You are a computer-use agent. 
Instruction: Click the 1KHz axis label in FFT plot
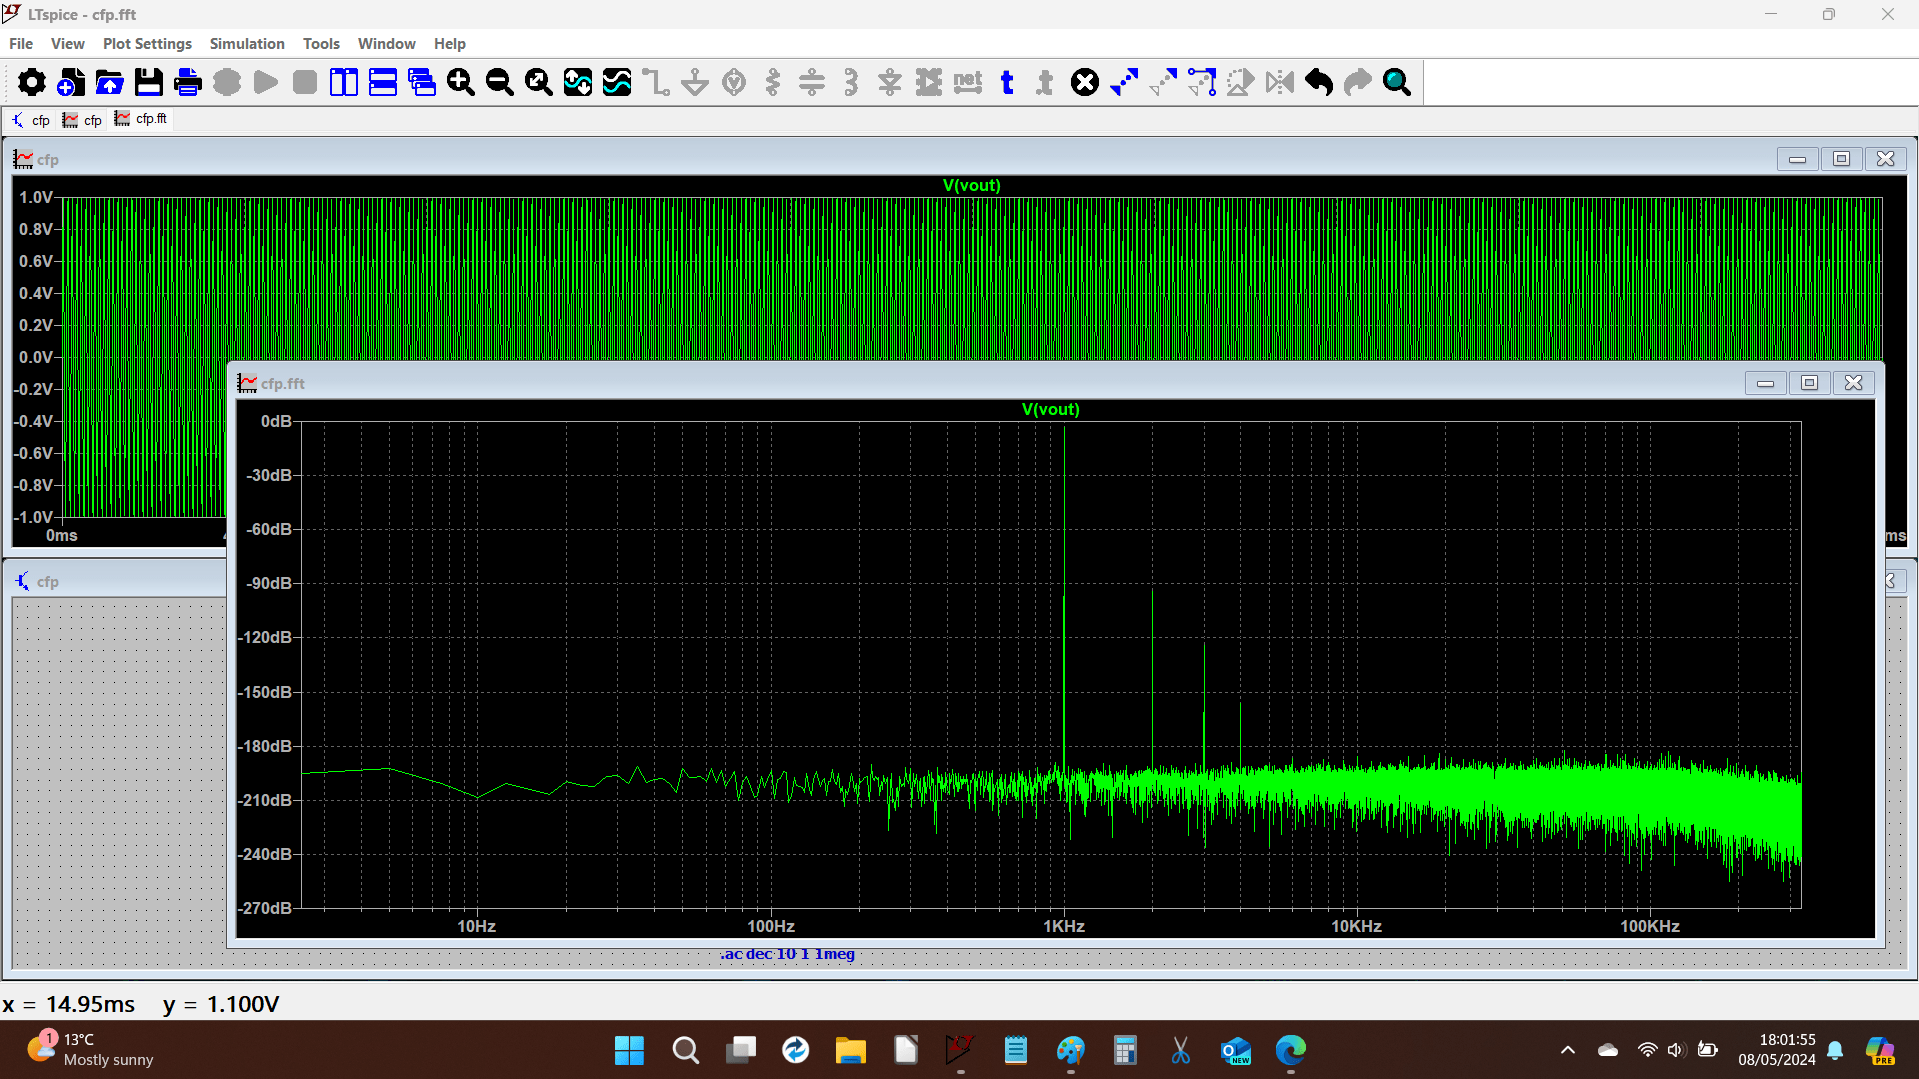[1064, 927]
